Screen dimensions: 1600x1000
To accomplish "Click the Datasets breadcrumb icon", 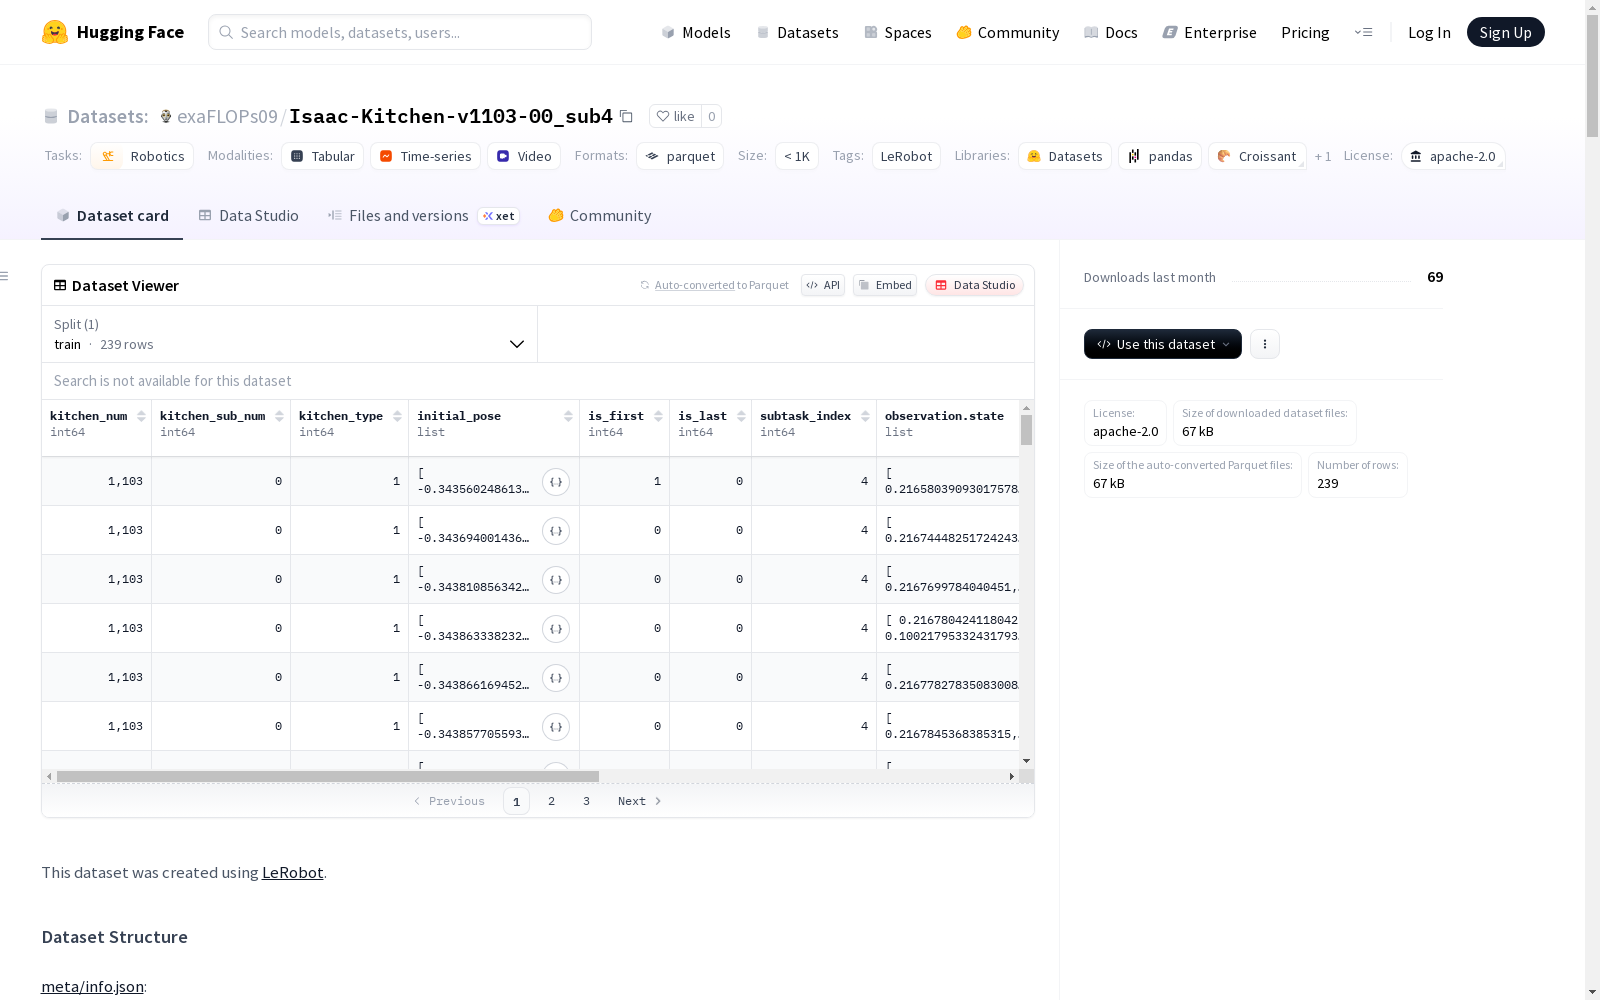I will click(51, 116).
